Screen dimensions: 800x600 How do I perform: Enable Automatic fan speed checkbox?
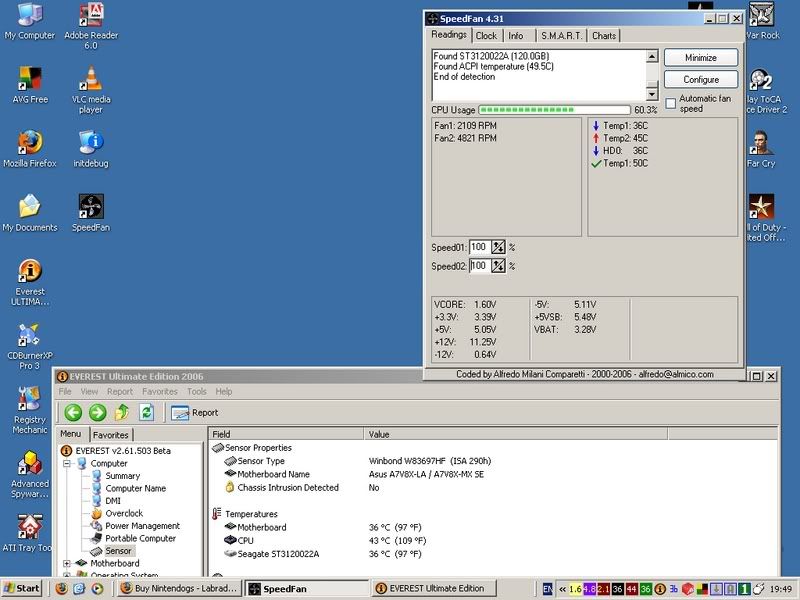(670, 102)
